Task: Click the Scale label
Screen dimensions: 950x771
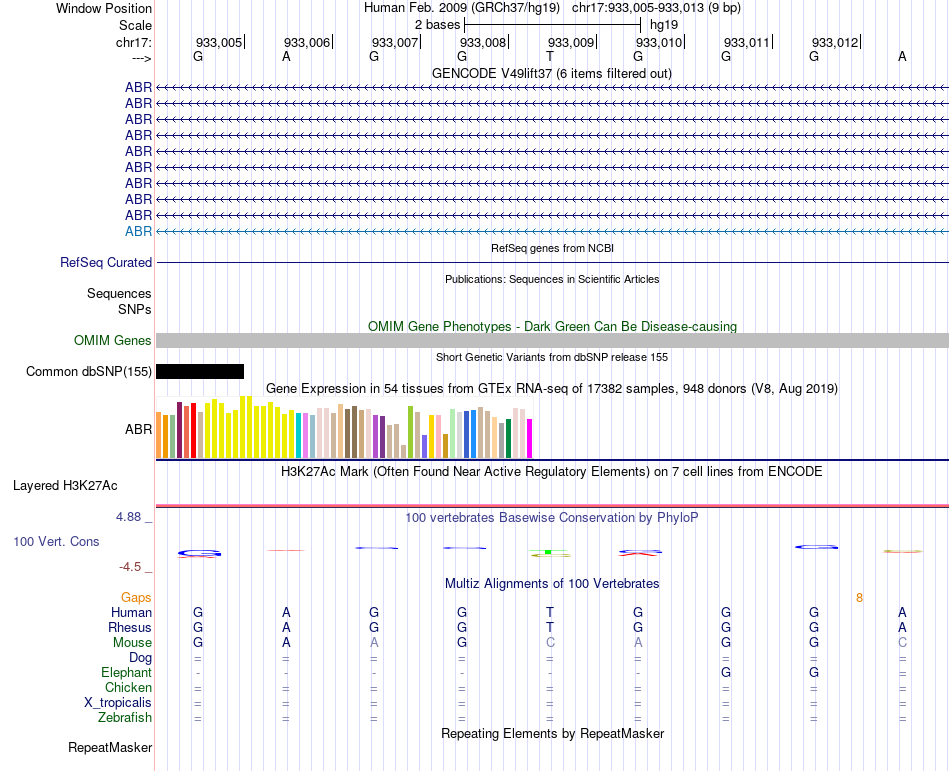Action: 136,25
